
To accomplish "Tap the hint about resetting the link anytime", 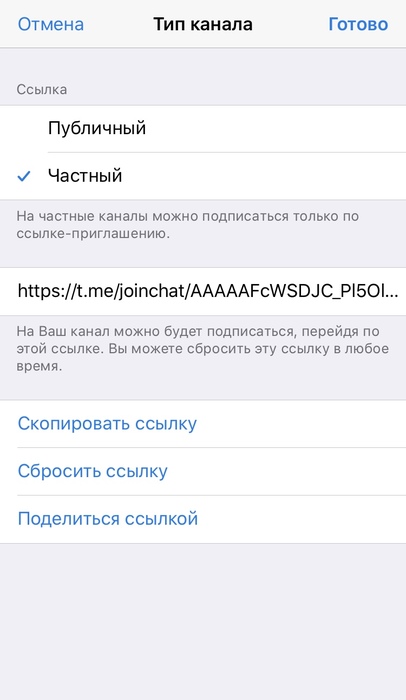I will point(202,349).
